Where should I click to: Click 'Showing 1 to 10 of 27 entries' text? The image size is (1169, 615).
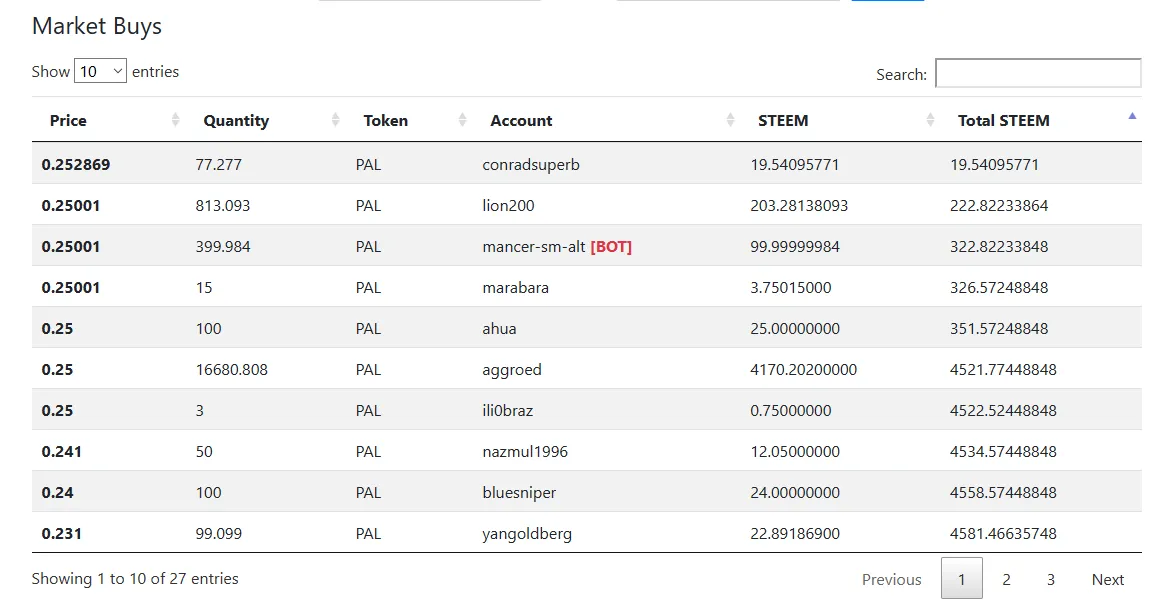pos(135,578)
